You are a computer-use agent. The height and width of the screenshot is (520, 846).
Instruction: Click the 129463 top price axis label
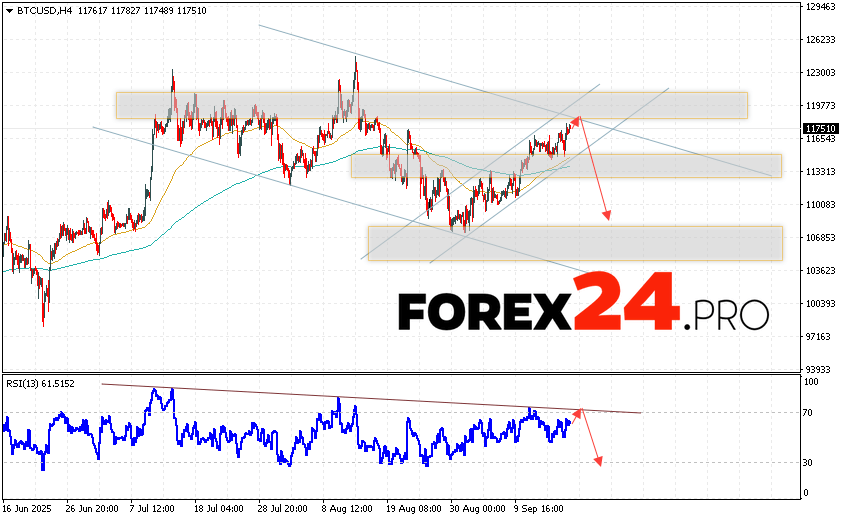pos(820,7)
